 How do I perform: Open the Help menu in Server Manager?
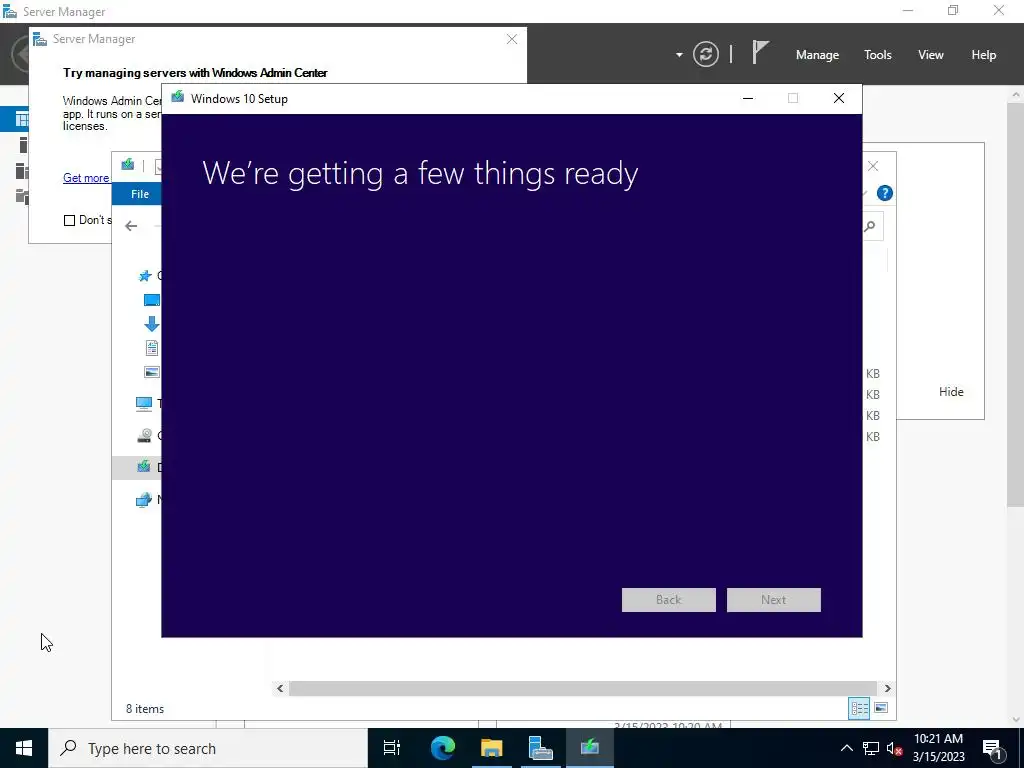tap(984, 55)
